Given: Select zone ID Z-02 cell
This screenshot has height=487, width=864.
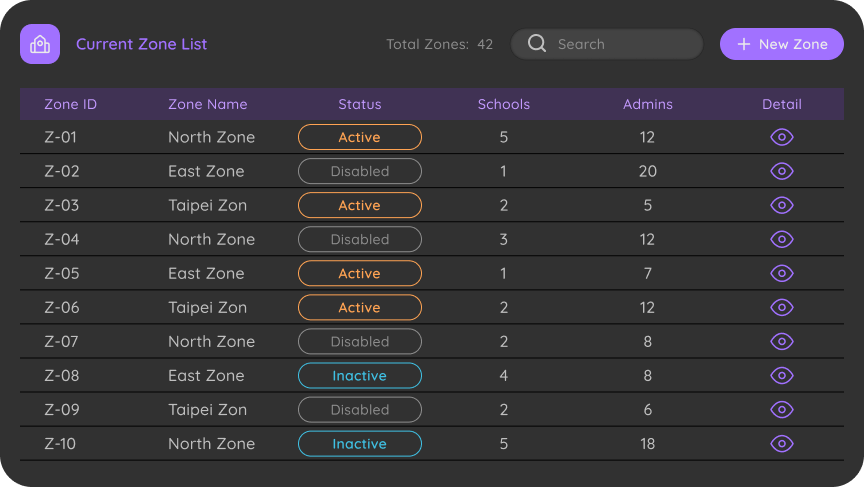Looking at the screenshot, I should (x=62, y=171).
